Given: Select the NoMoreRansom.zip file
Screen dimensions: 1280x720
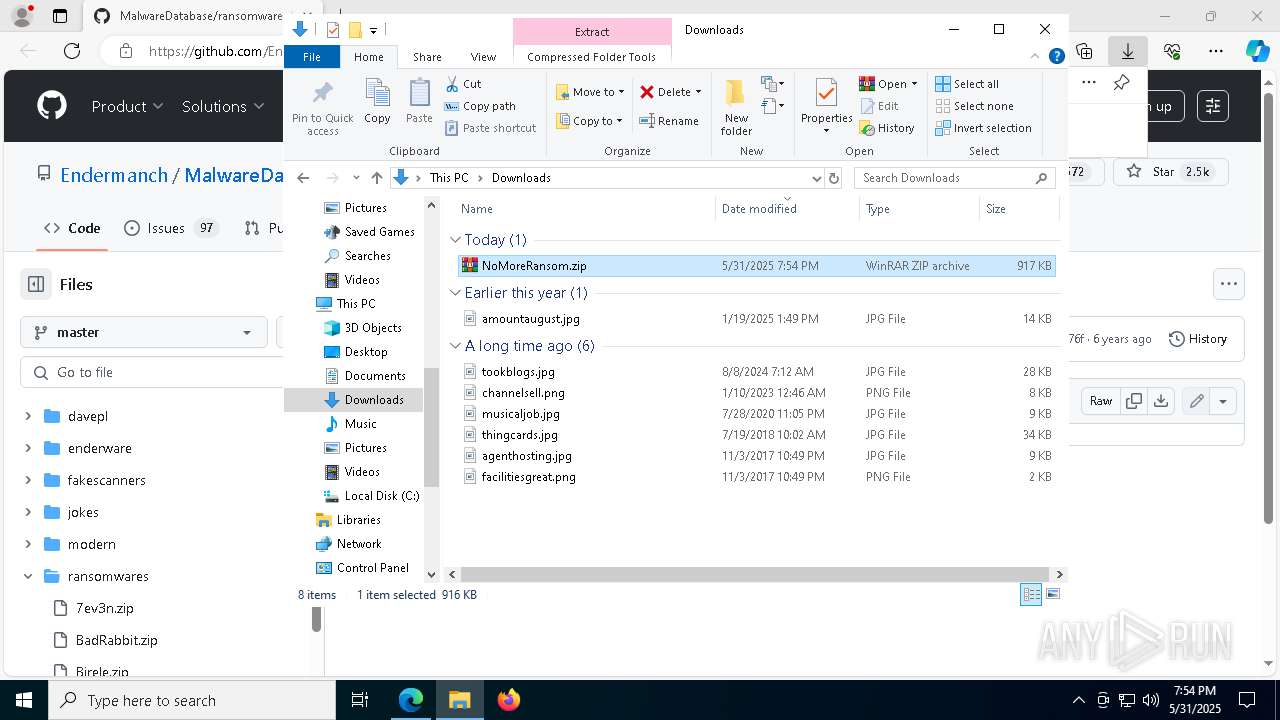Looking at the screenshot, I should click(756, 266).
